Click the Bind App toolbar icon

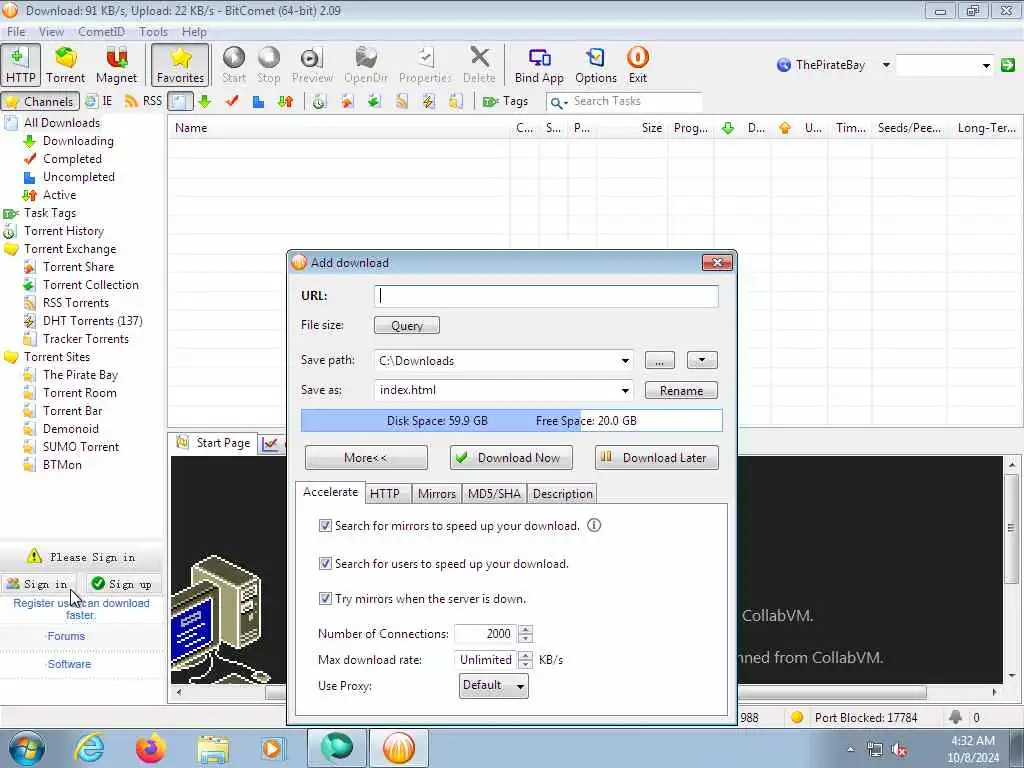539,65
